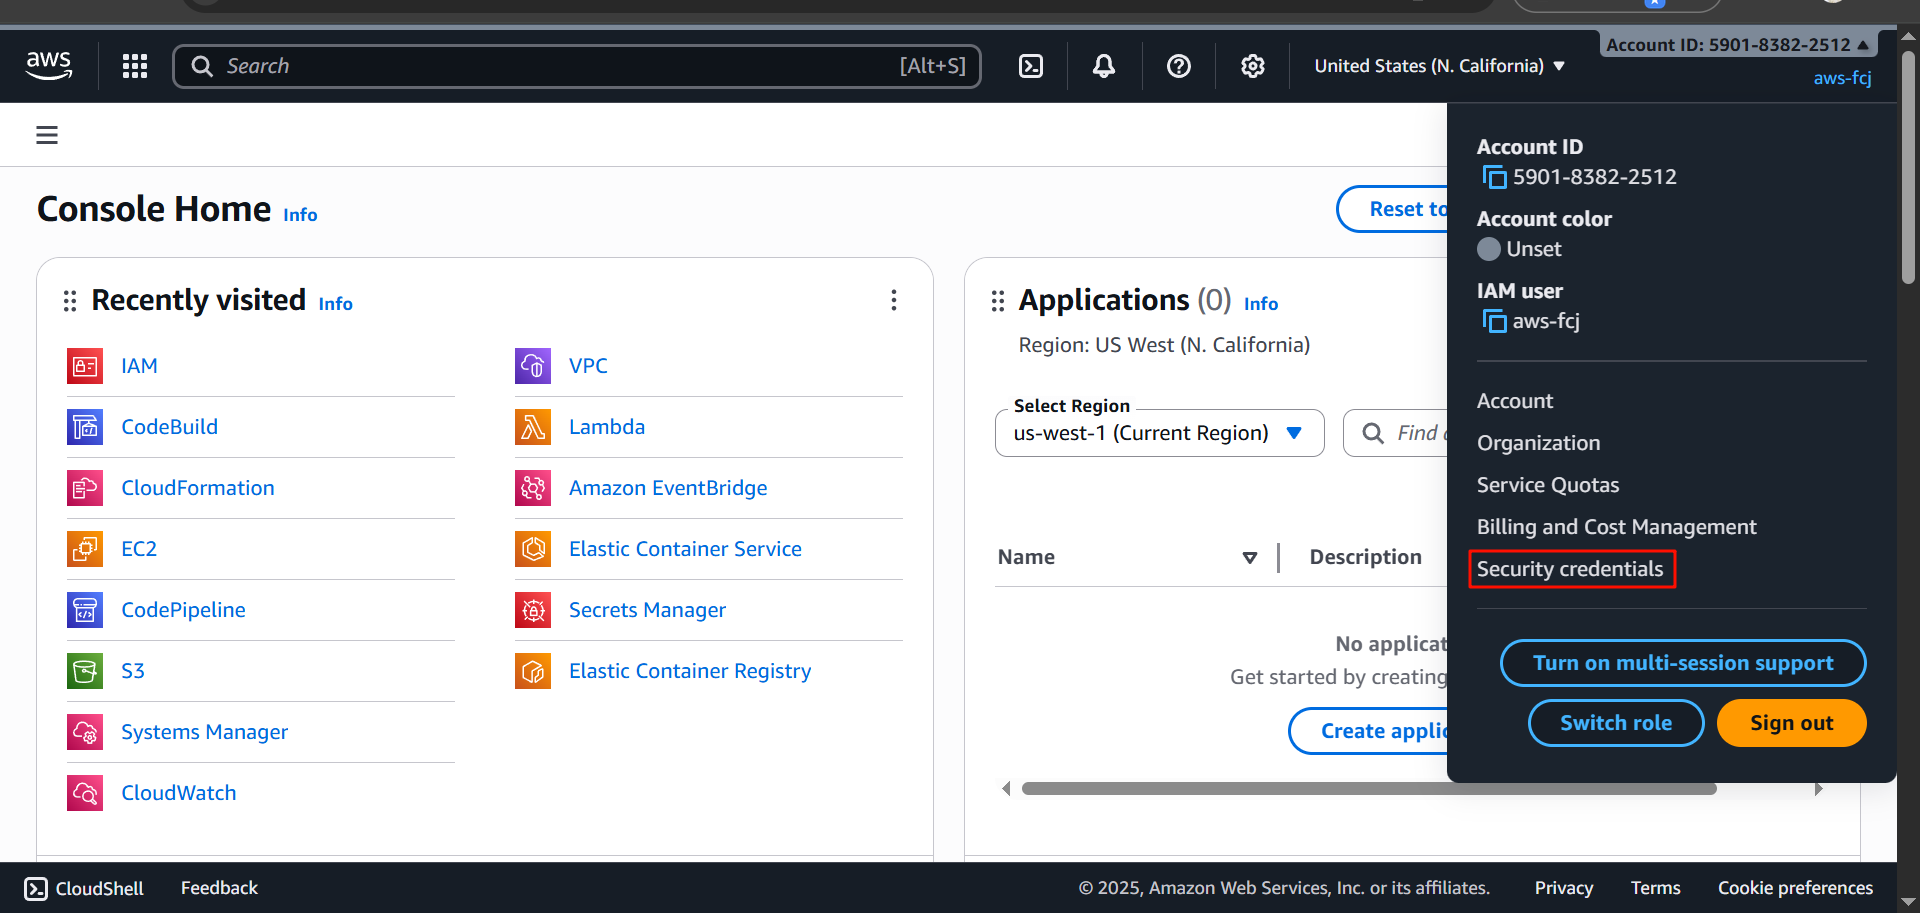Click the scroll-left arrow of Applications table
The image size is (1920, 913).
pos(1006,789)
